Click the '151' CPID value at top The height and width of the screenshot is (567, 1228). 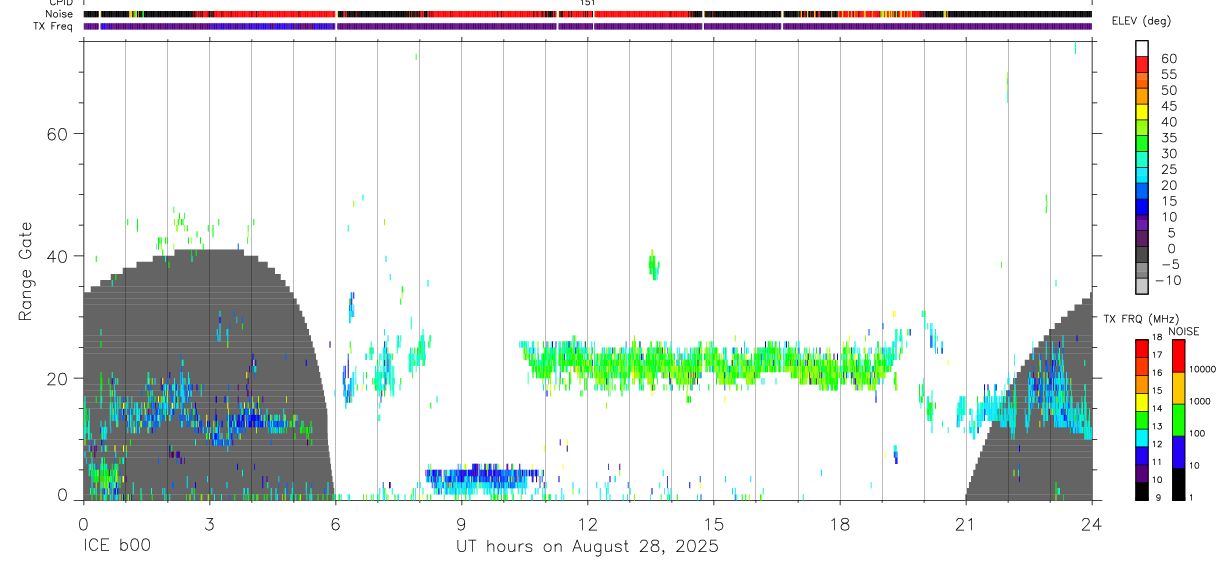(588, 3)
